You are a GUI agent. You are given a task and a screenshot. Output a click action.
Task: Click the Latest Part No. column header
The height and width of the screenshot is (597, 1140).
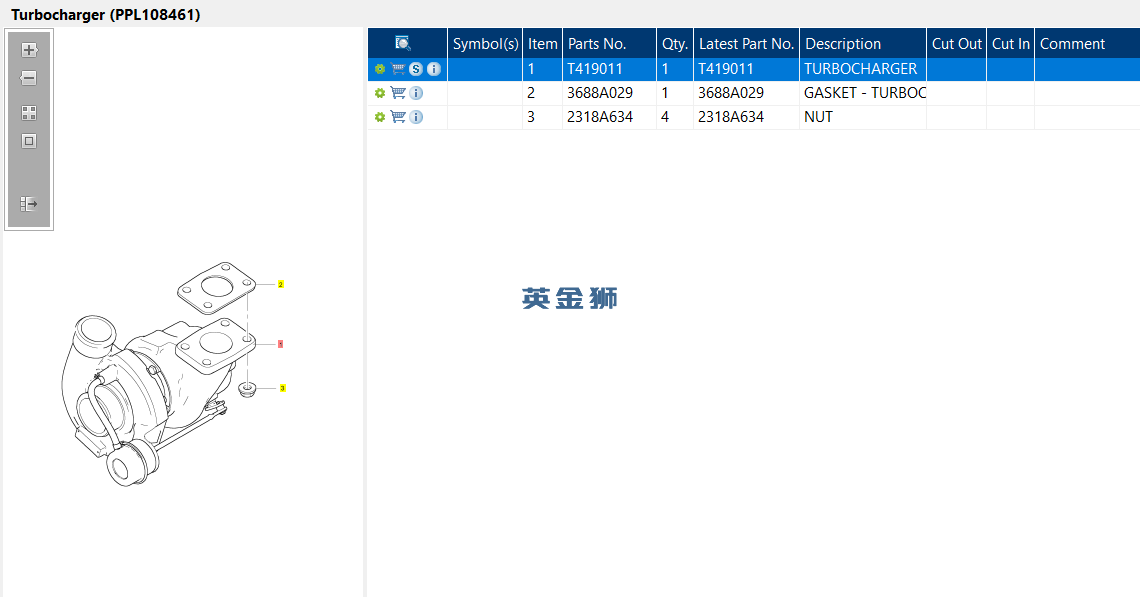pyautogui.click(x=747, y=44)
